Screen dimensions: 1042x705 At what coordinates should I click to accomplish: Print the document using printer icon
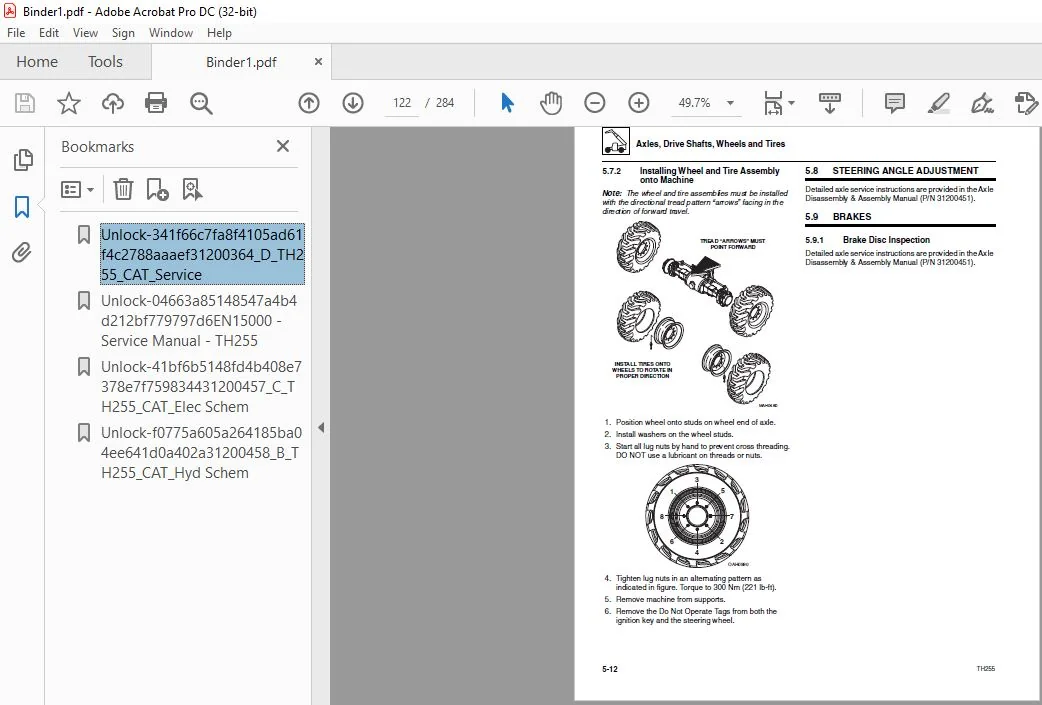(156, 103)
